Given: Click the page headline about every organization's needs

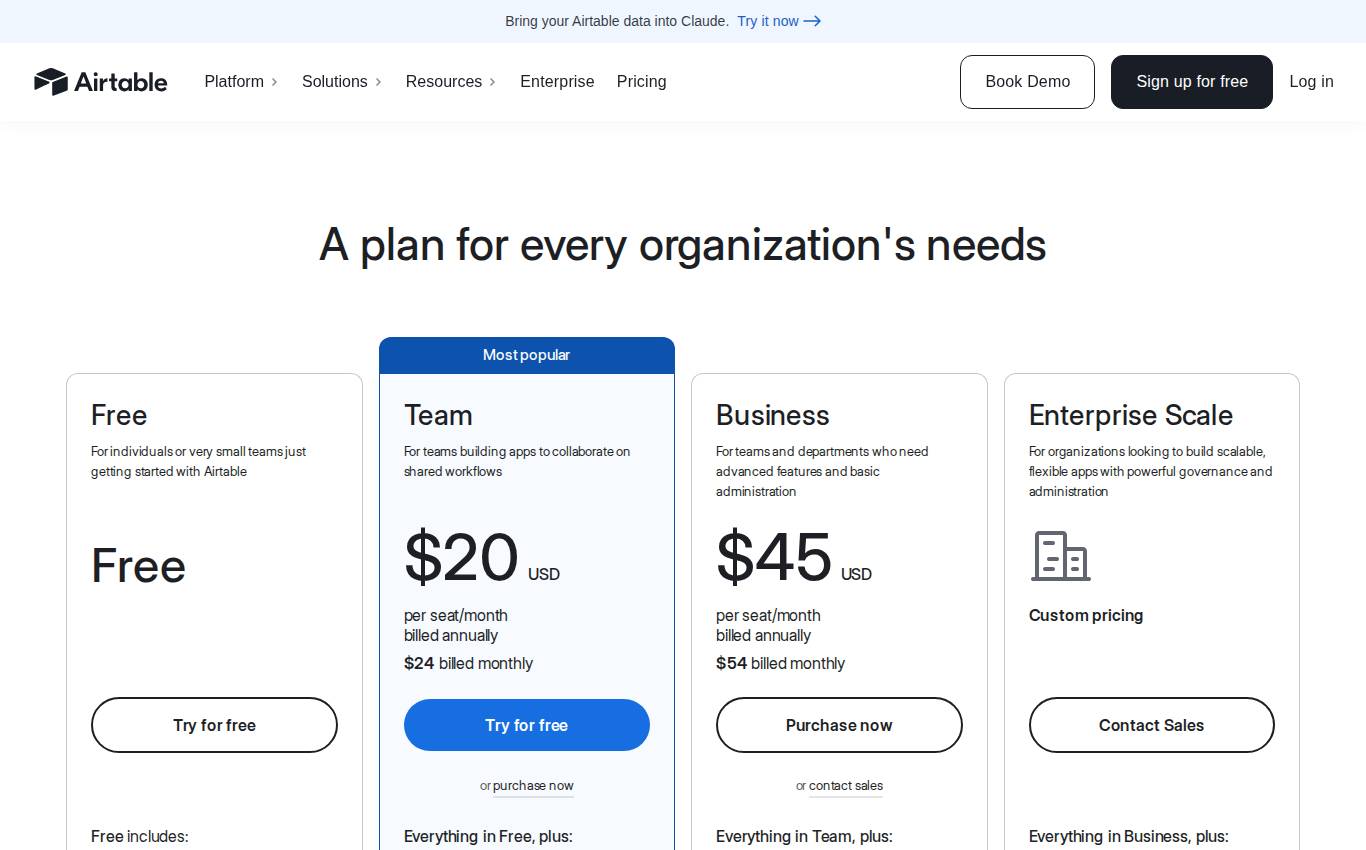Looking at the screenshot, I should [x=683, y=245].
